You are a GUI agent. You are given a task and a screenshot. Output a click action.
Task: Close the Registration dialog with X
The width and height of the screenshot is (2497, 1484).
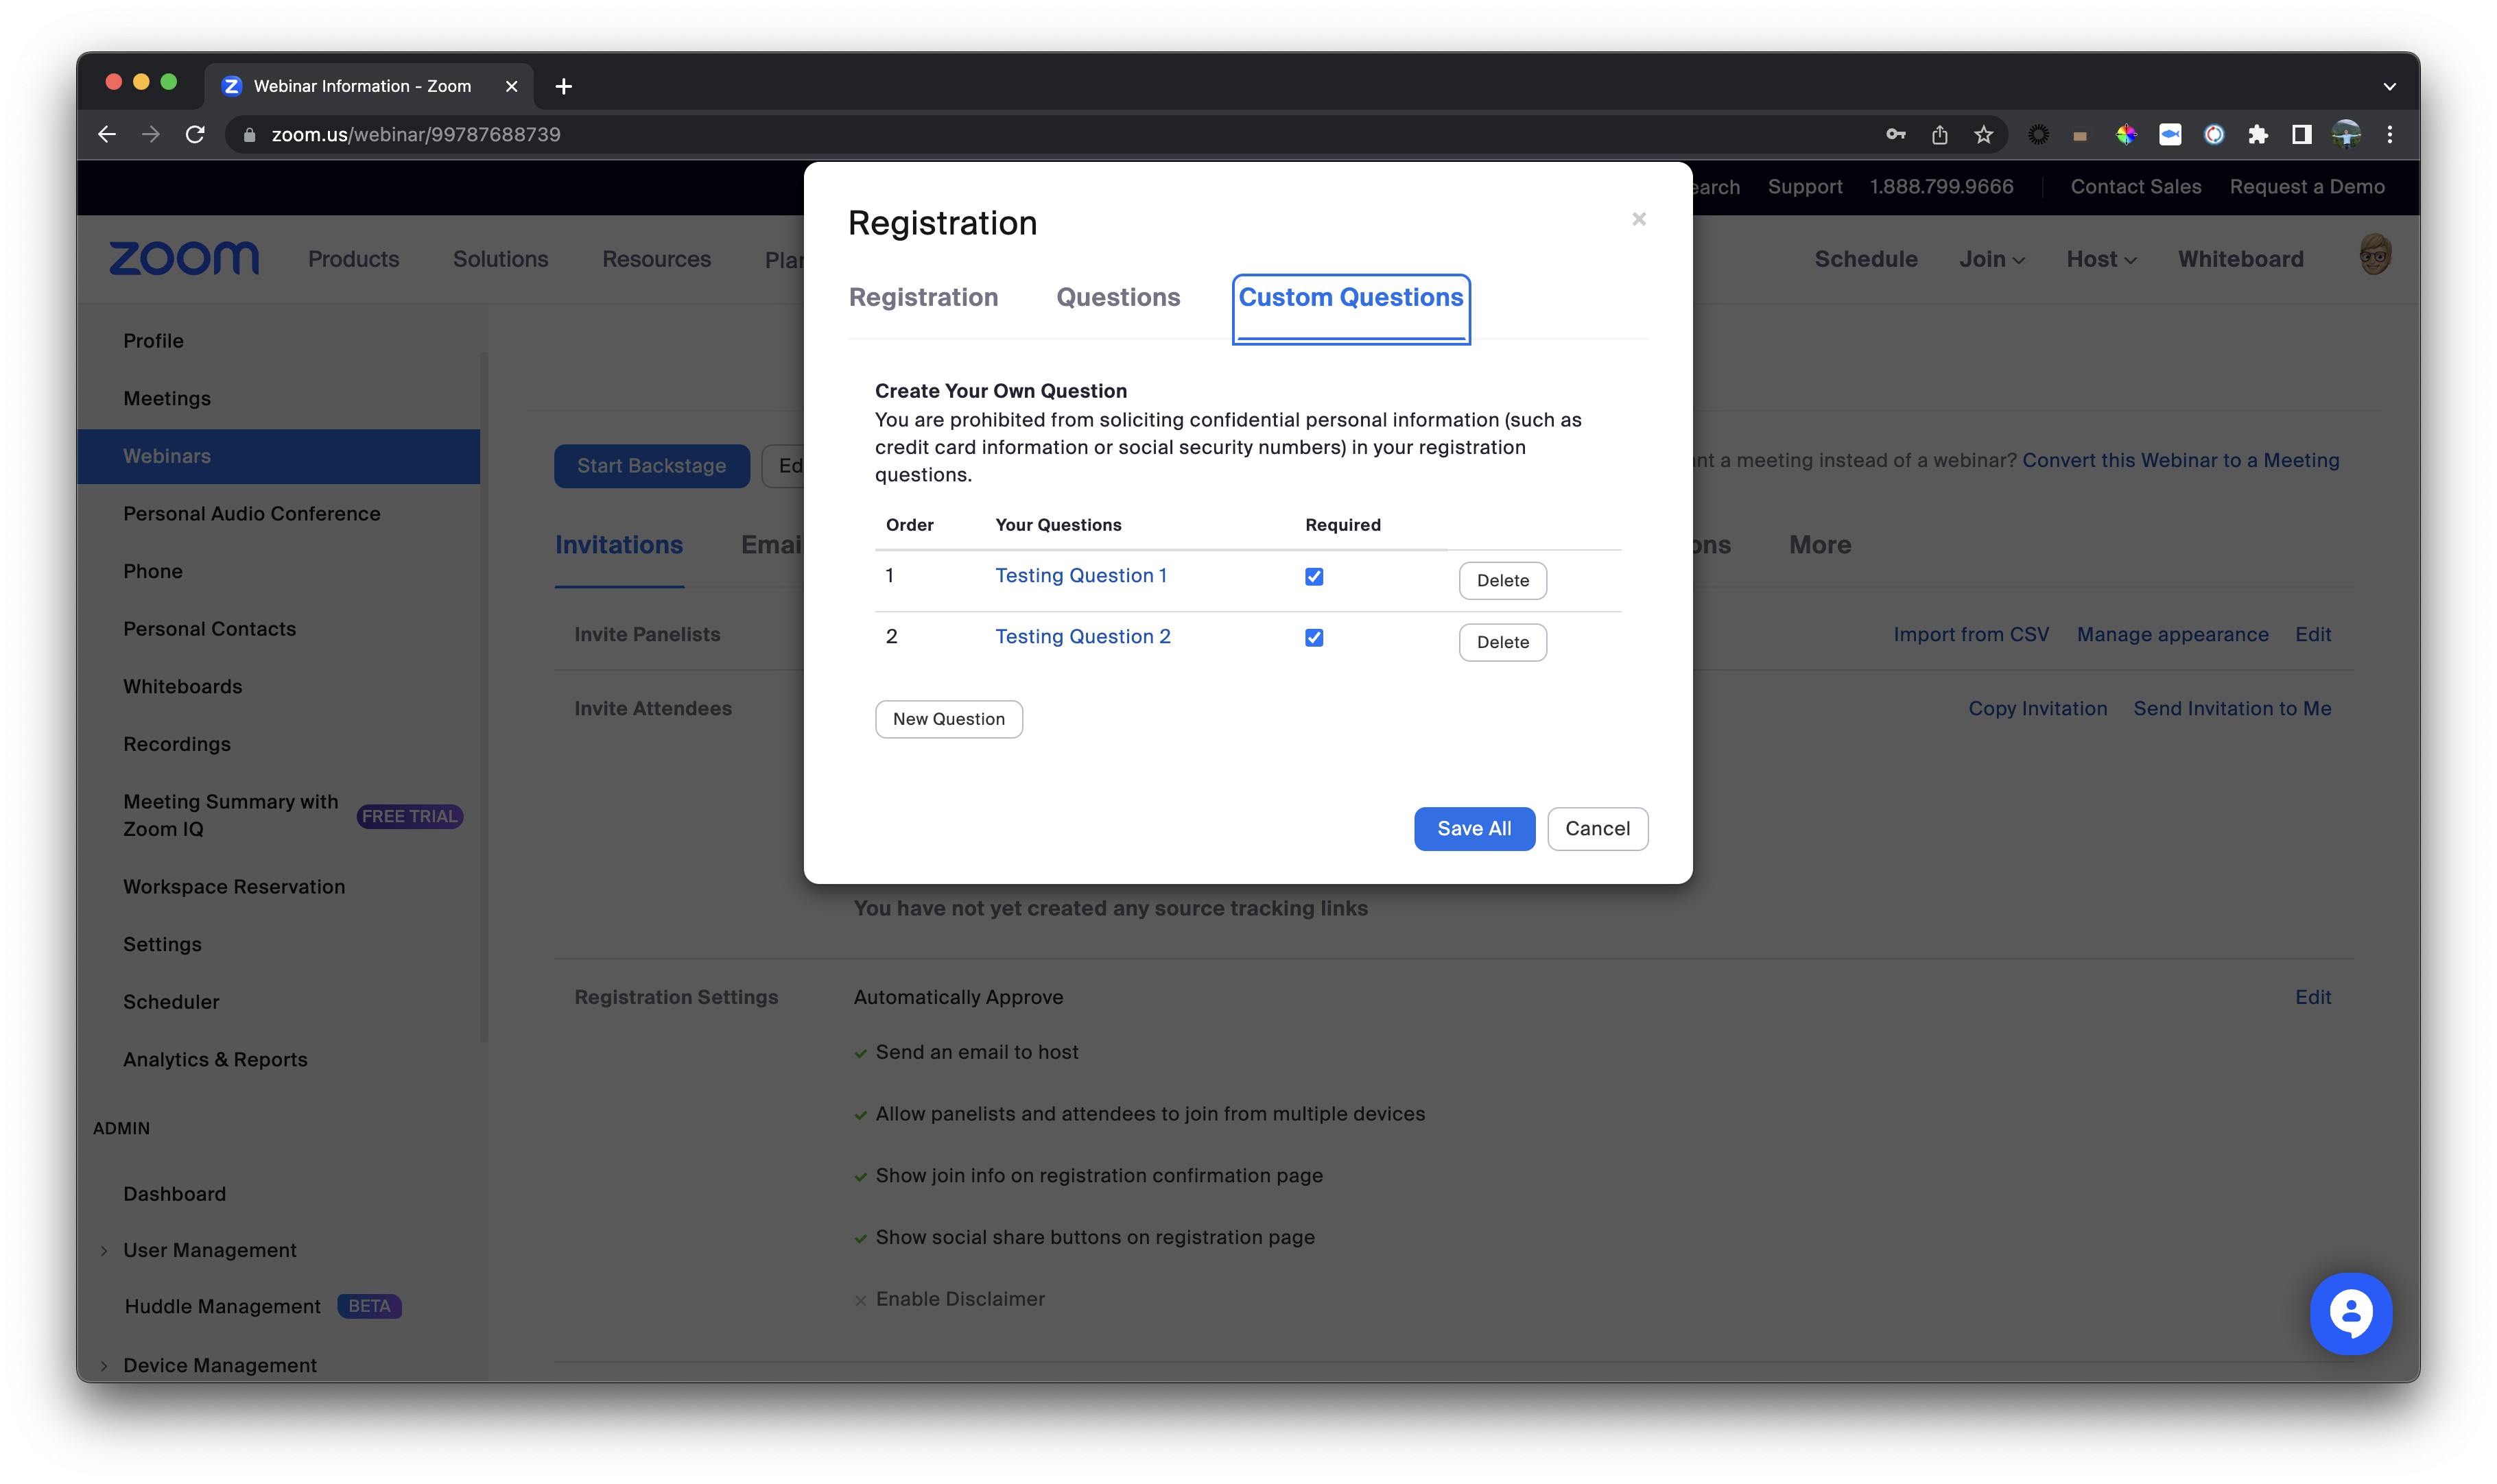click(x=1638, y=219)
